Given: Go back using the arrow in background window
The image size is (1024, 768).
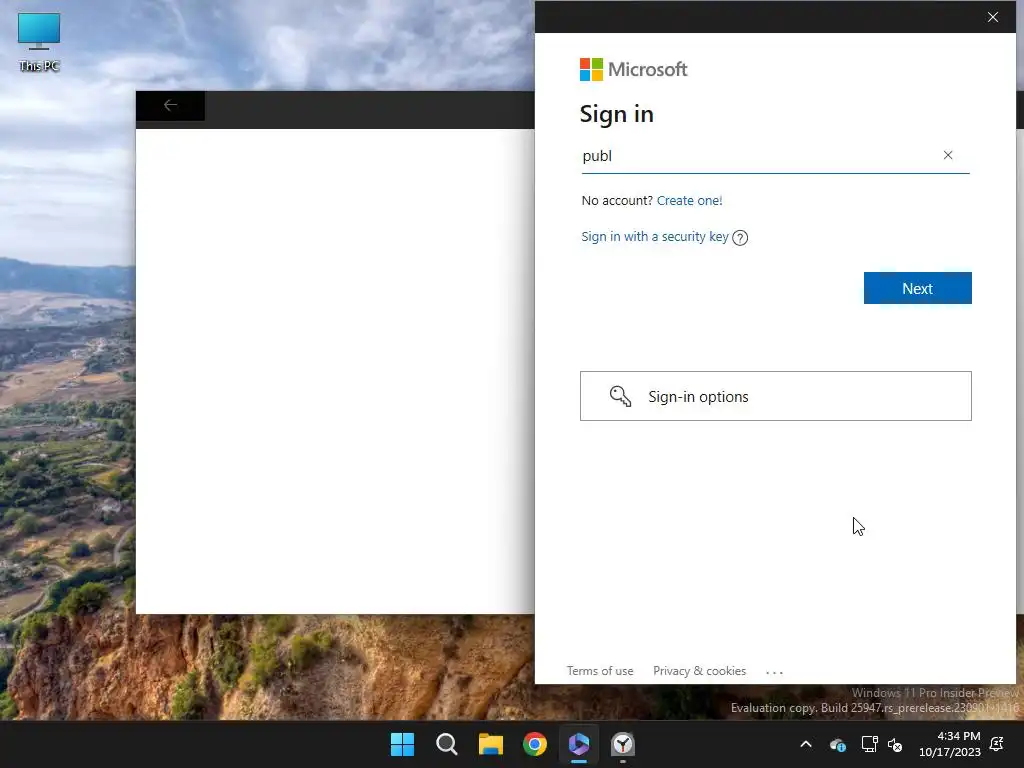Looking at the screenshot, I should click(170, 105).
